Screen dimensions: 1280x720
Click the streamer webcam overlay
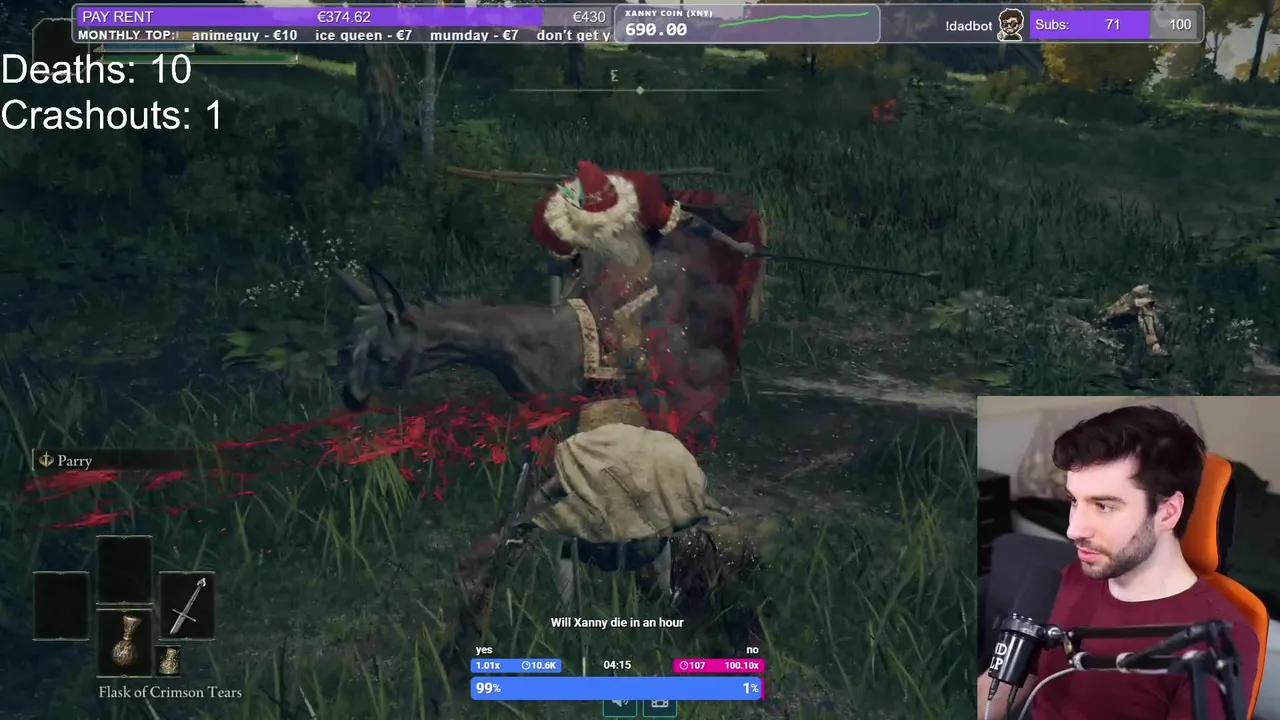pos(1128,558)
